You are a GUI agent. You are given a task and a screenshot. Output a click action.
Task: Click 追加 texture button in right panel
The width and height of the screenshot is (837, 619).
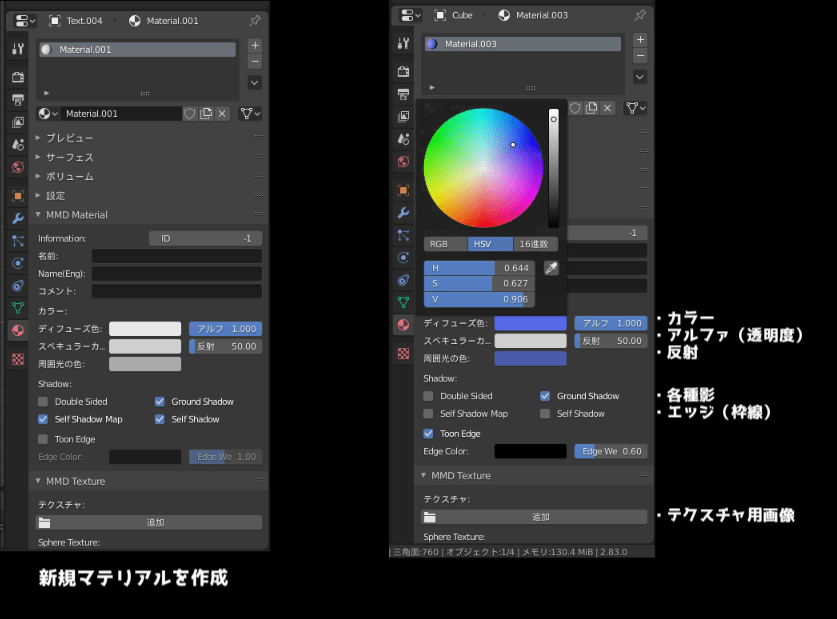coord(534,517)
